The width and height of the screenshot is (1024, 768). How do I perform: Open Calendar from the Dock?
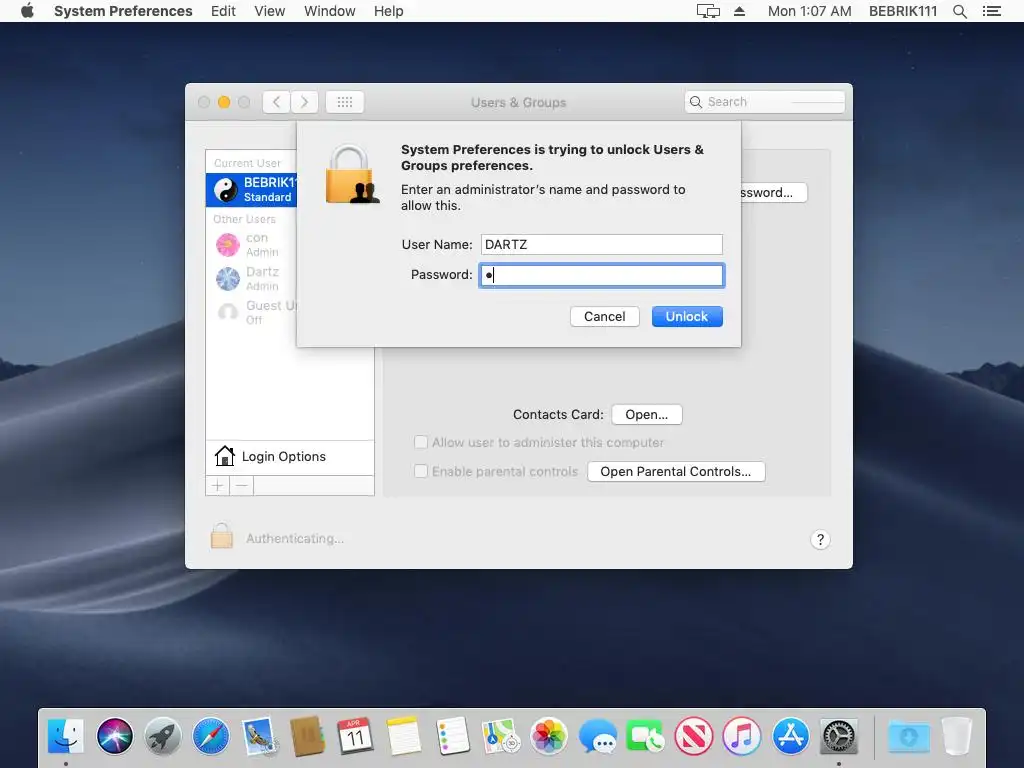(355, 737)
